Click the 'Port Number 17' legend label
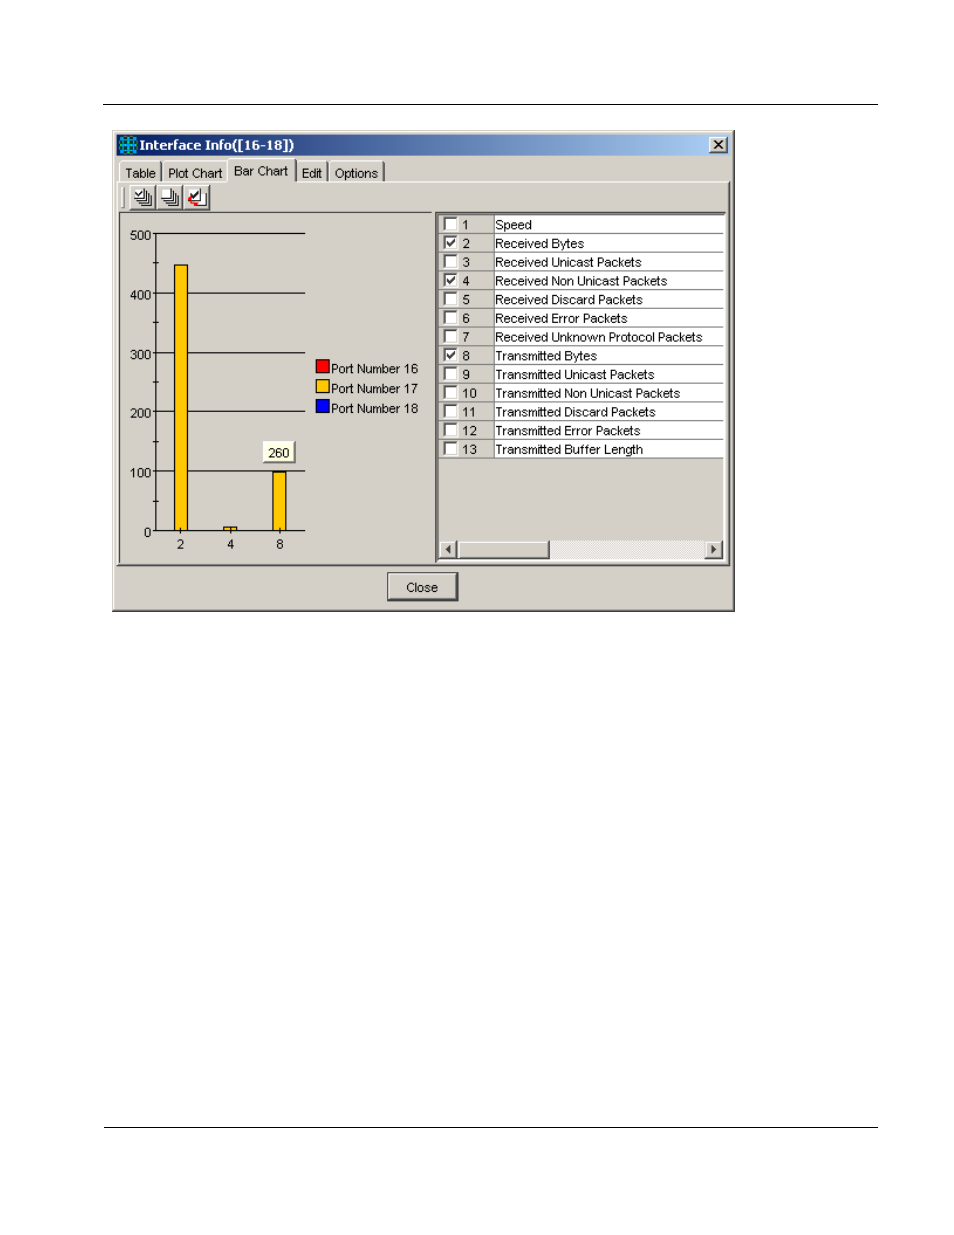This screenshot has width=954, height=1235. (375, 389)
